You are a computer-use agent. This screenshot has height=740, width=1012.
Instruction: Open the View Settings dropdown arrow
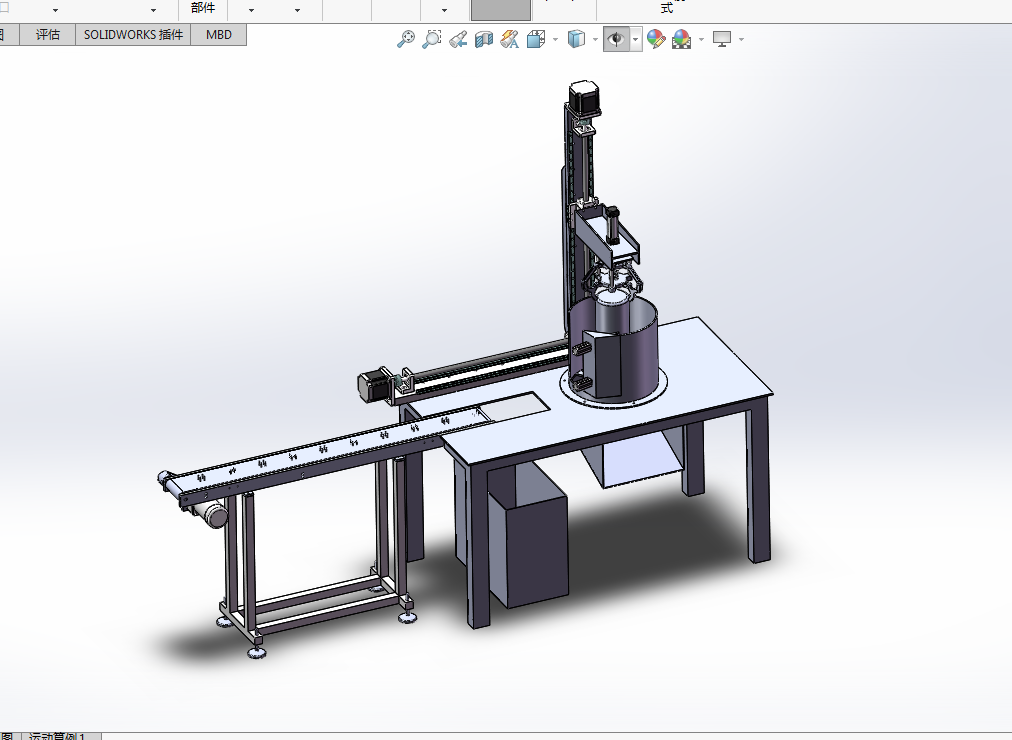[x=741, y=40]
